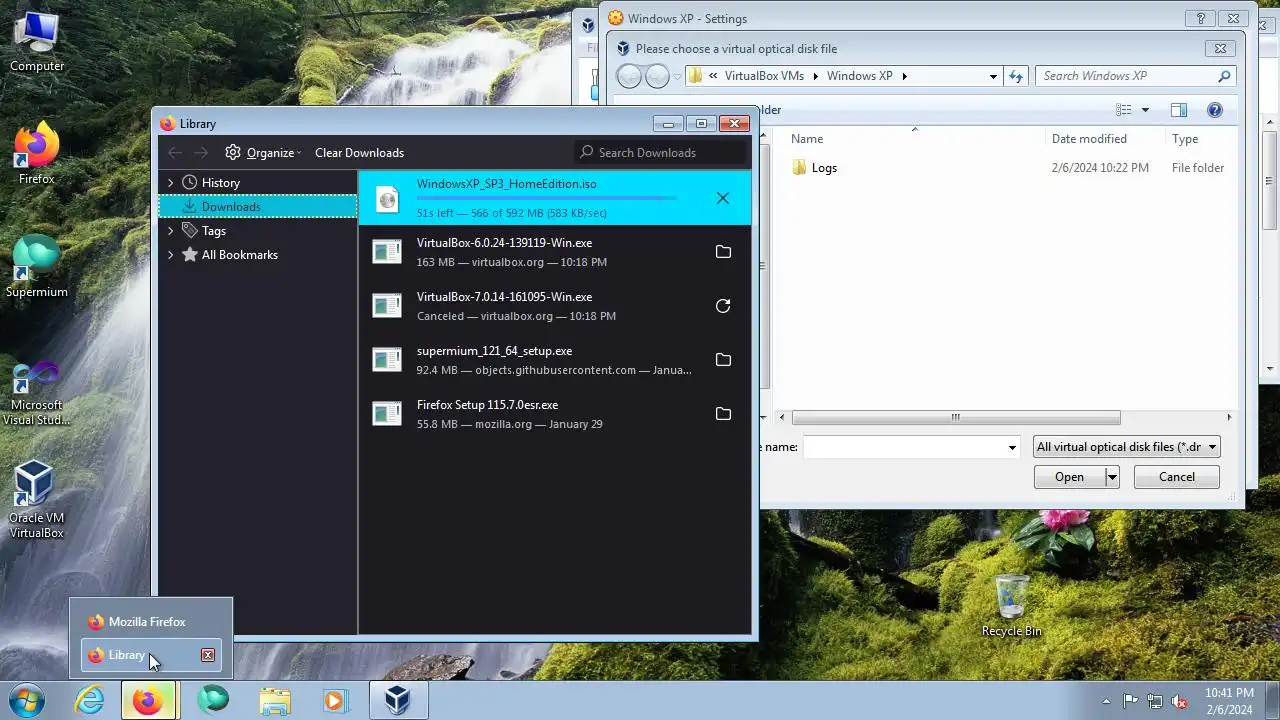
Task: Close Library from taskbar preview list
Action: 208,655
